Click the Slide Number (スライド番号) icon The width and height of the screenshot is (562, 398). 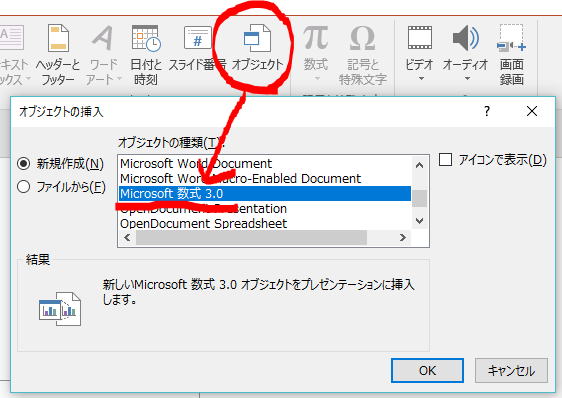[197, 38]
